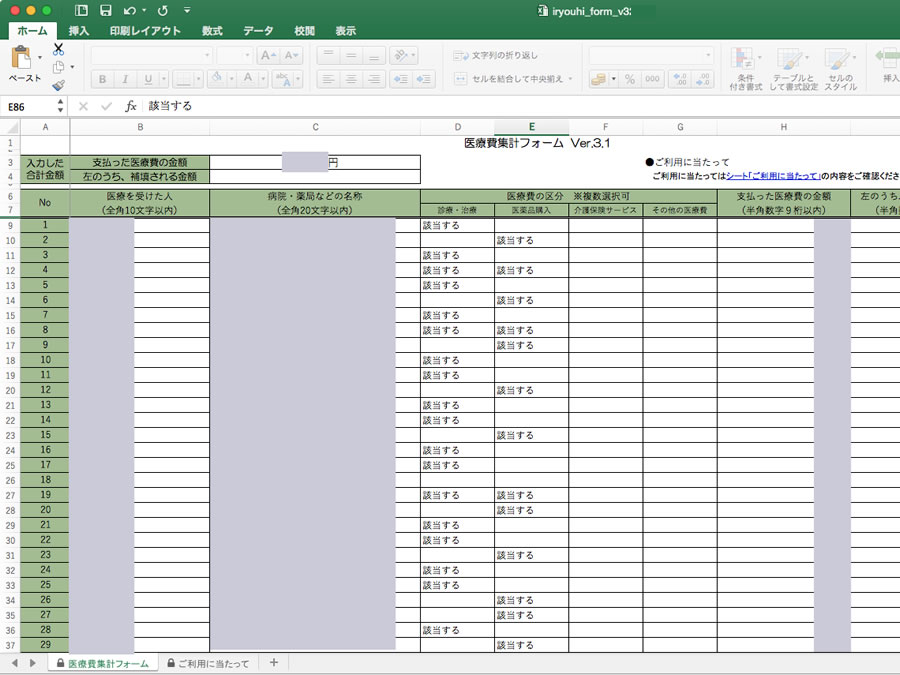Click the increase decimal places icon
Viewport: 900px width, 675px height.
tap(680, 79)
